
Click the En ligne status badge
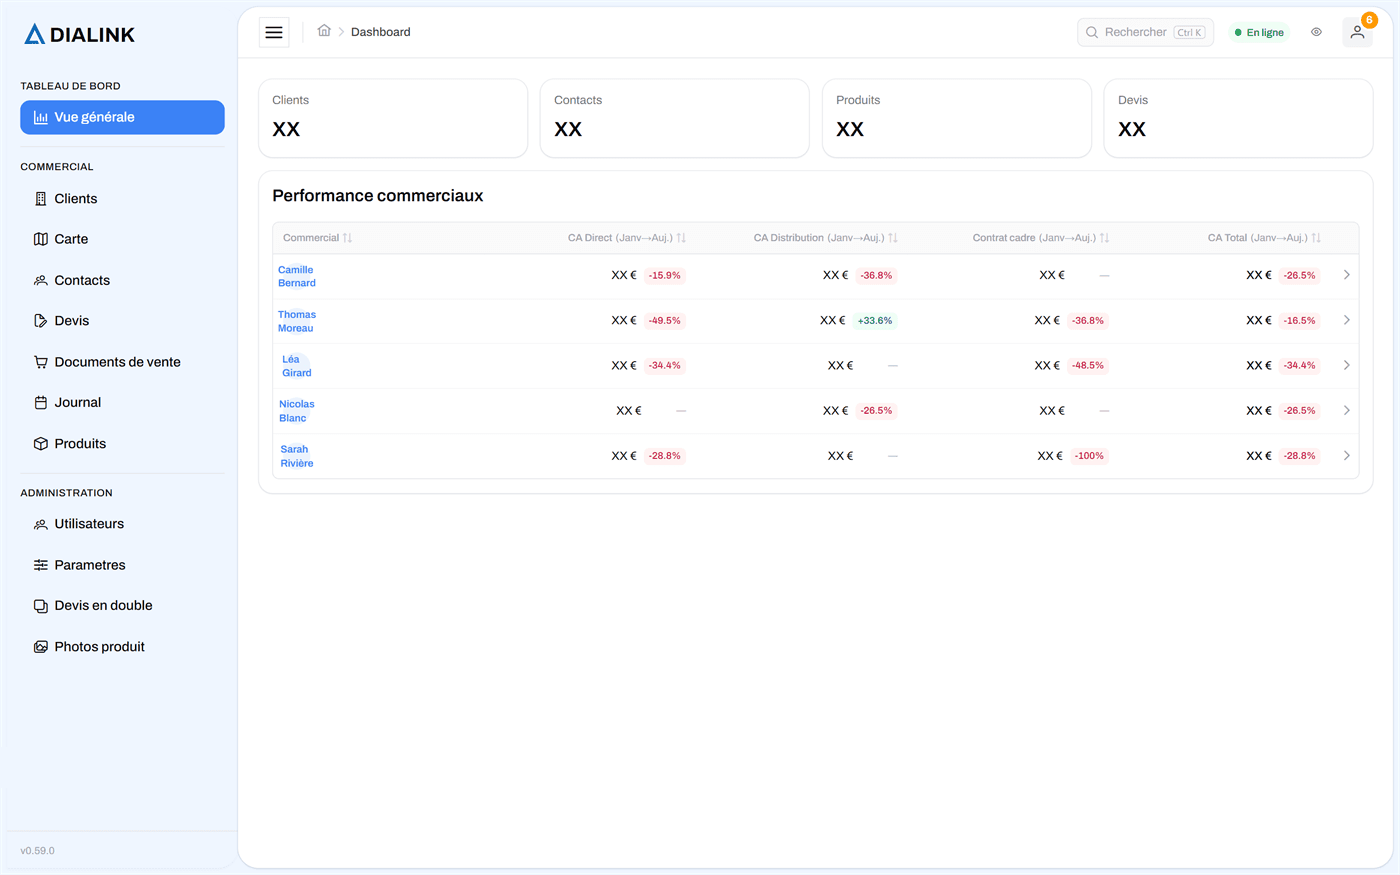click(x=1259, y=32)
